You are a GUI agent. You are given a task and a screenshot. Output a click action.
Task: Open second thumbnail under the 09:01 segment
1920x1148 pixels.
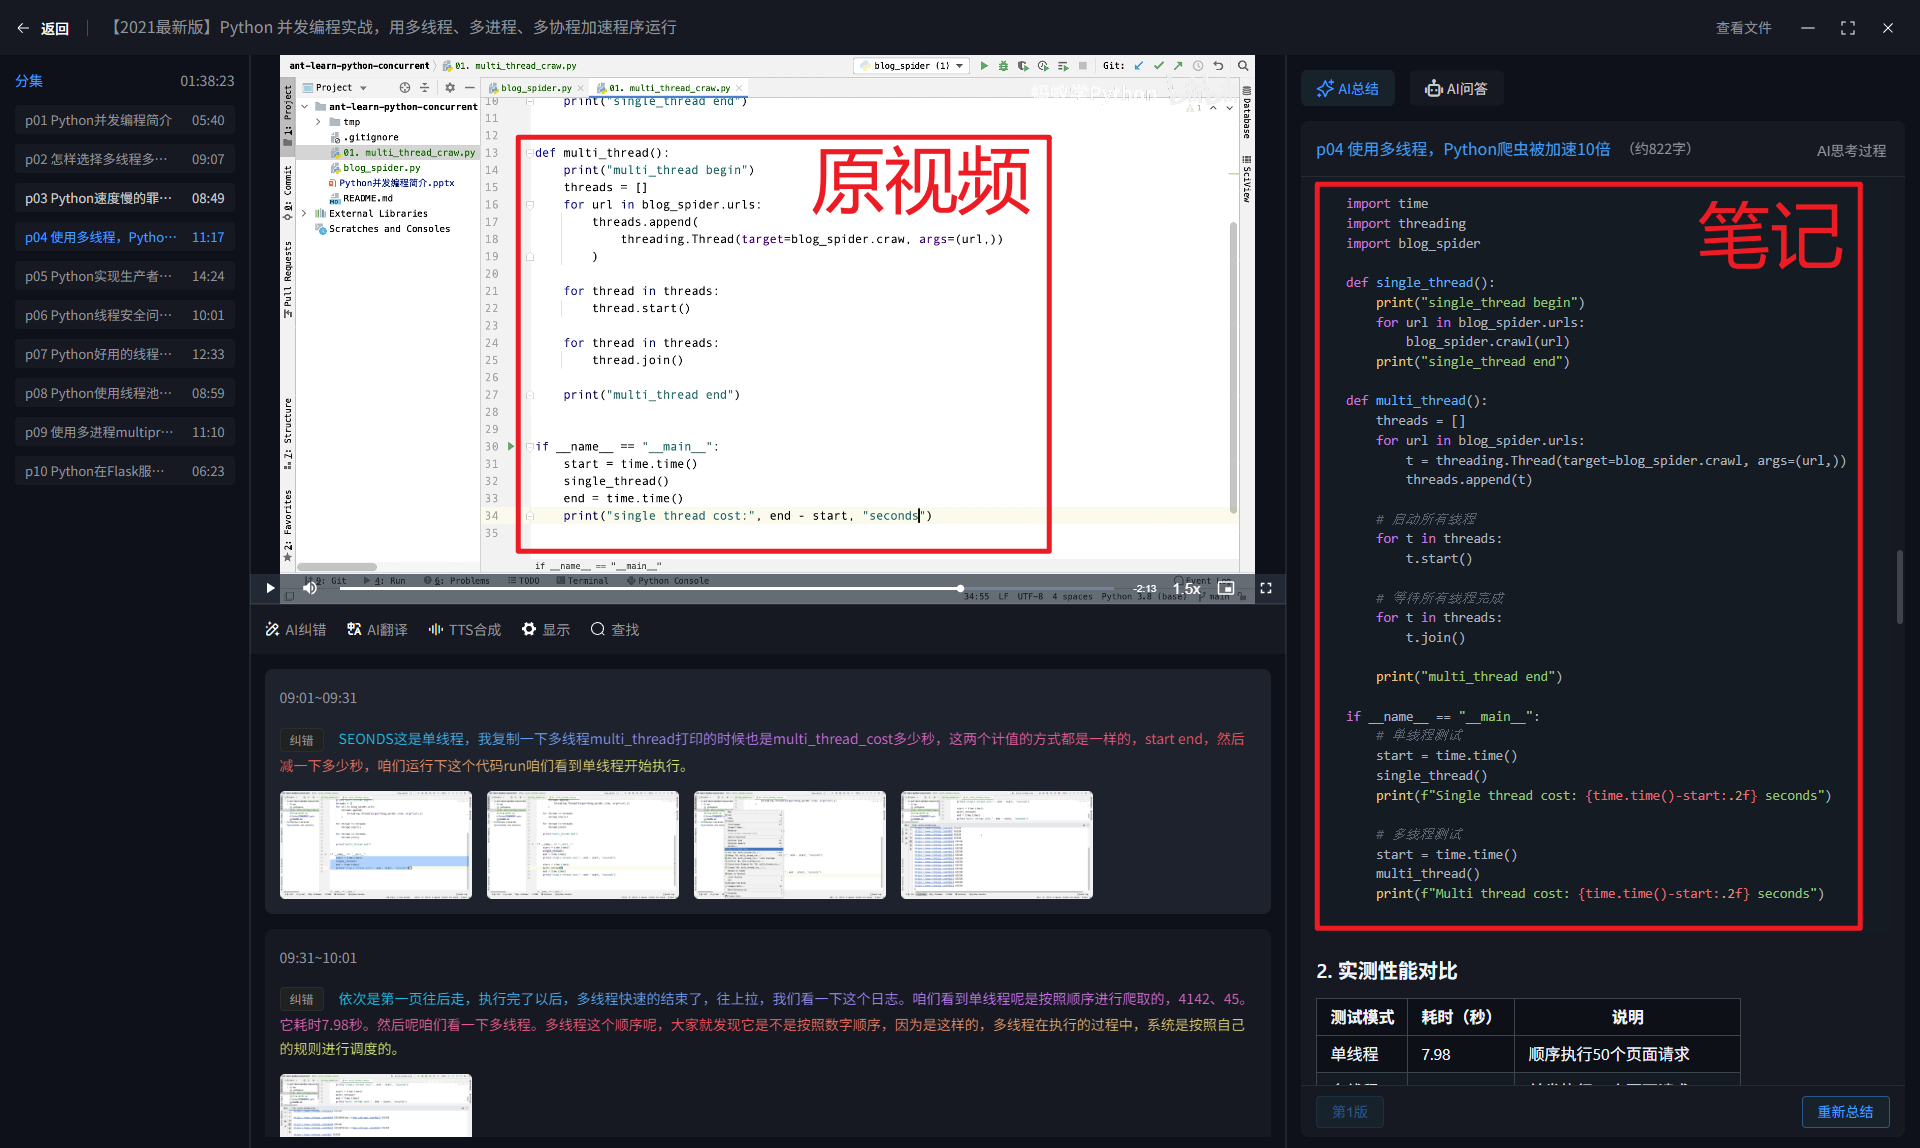[583, 845]
